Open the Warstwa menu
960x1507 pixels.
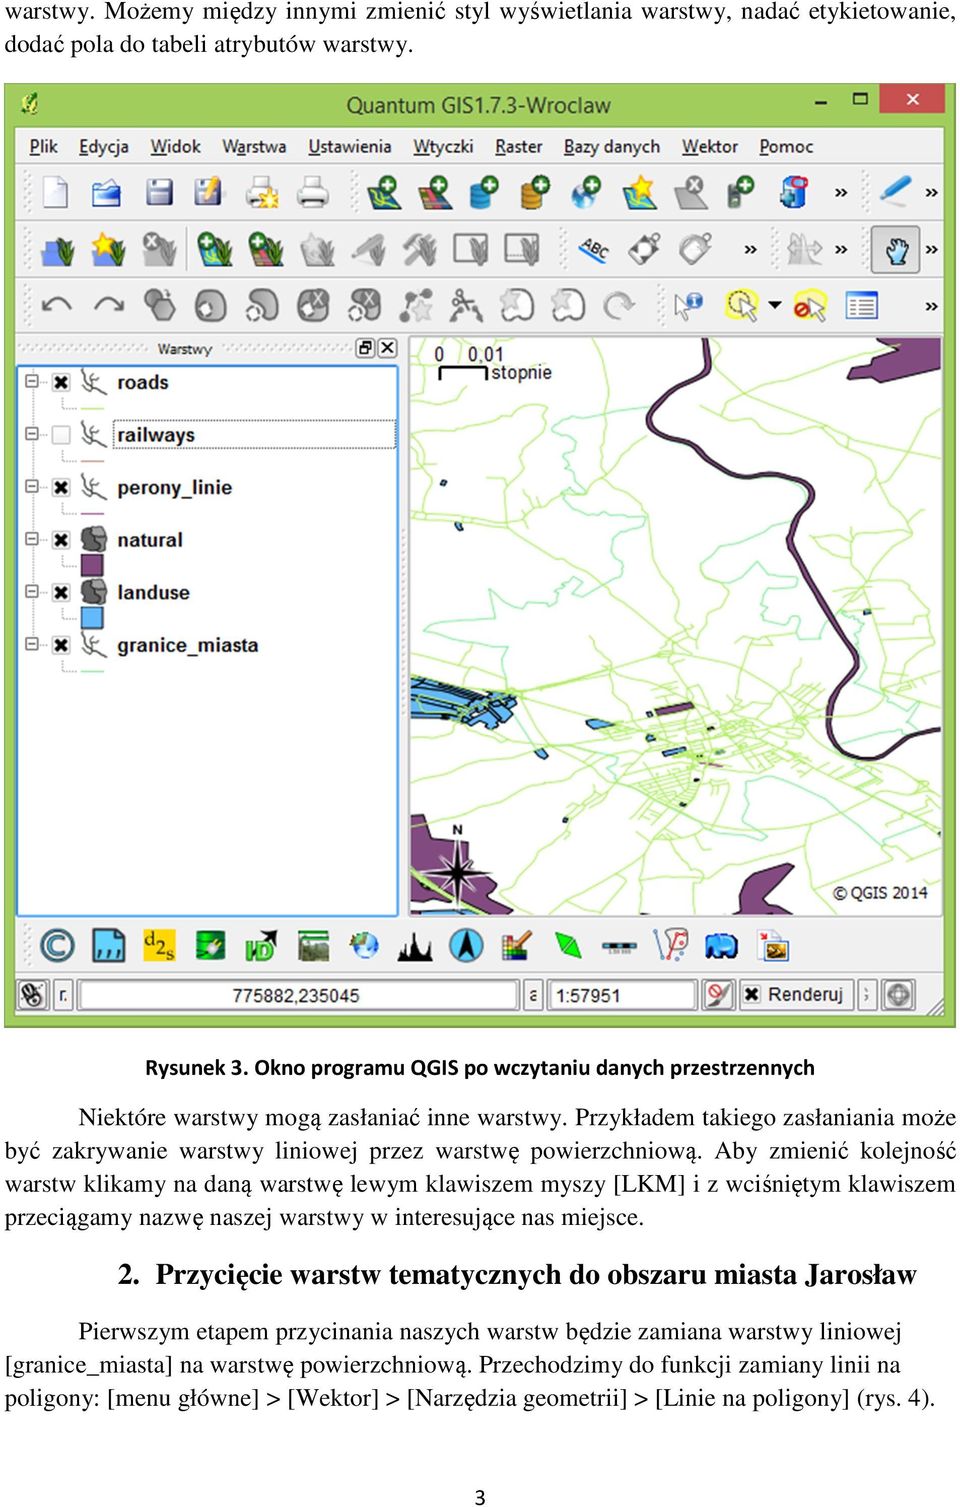click(254, 146)
